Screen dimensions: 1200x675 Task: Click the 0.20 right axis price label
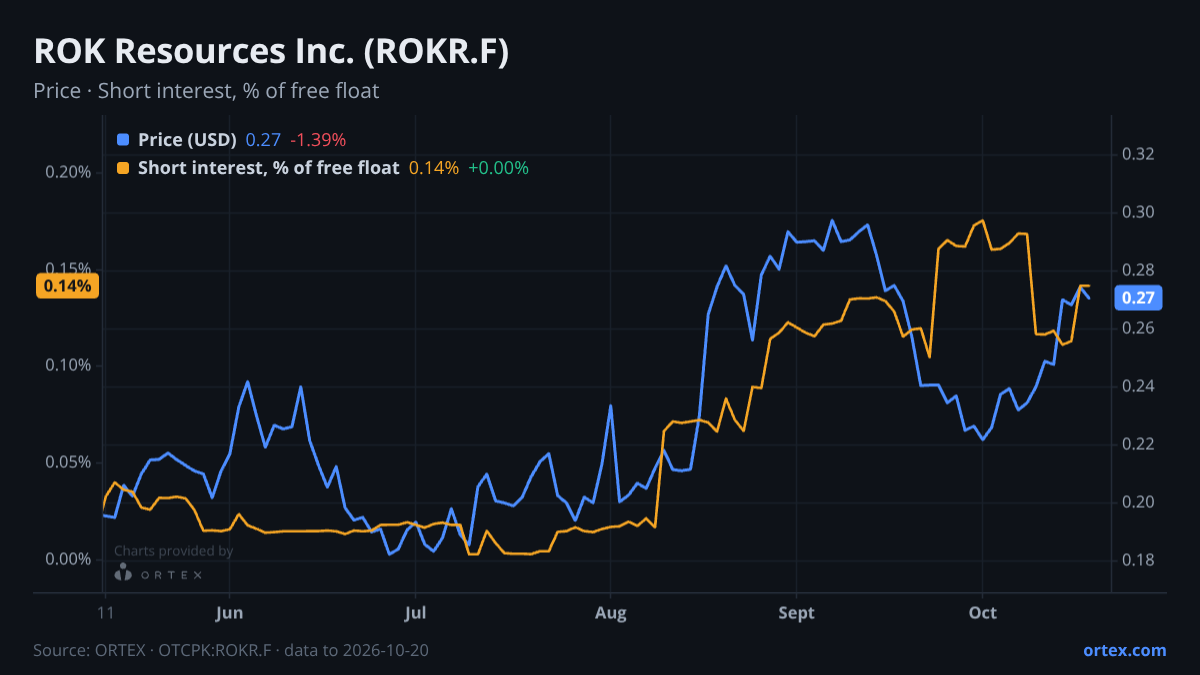1139,502
